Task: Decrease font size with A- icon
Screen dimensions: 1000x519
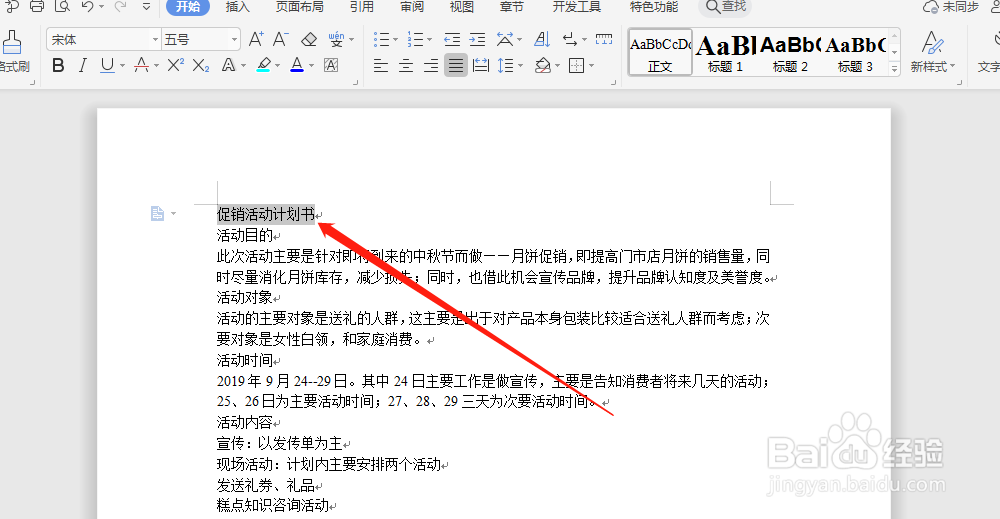Action: 281,40
